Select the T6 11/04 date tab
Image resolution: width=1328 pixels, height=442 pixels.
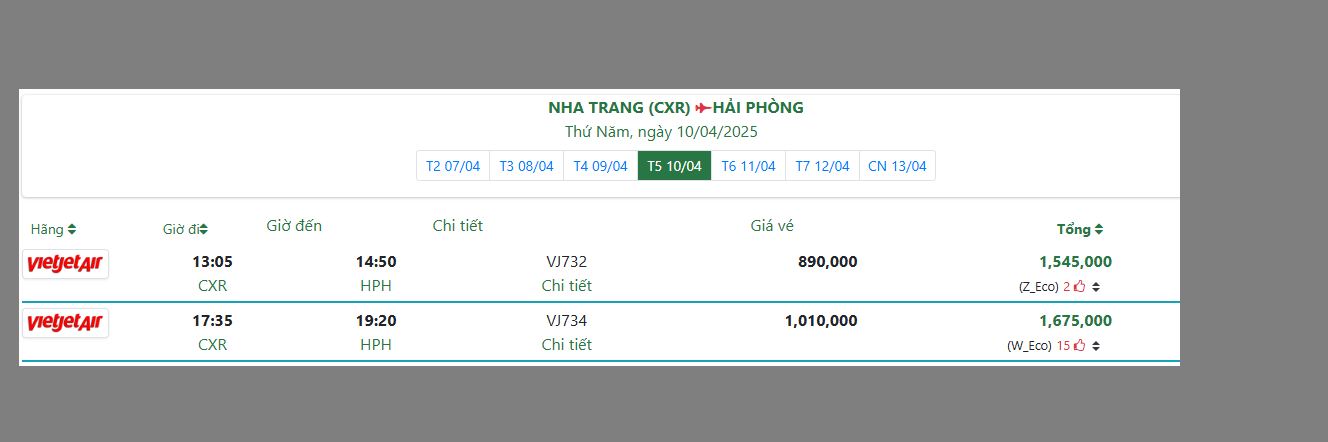pyautogui.click(x=748, y=166)
